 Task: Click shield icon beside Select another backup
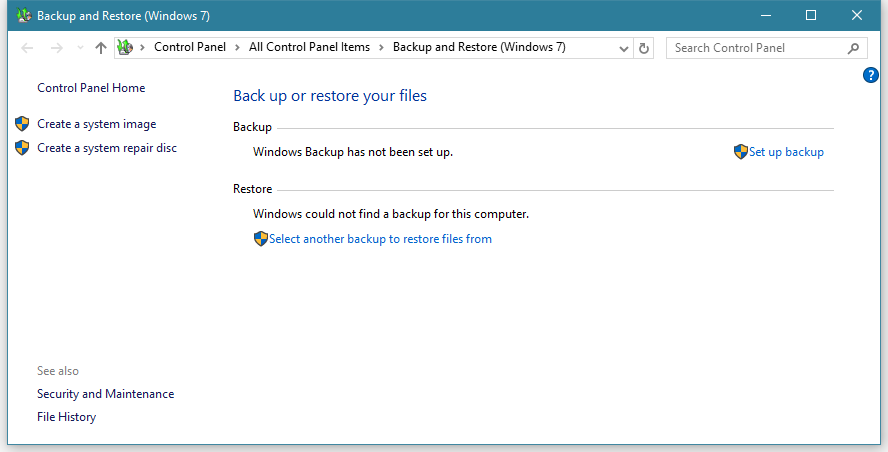click(261, 239)
